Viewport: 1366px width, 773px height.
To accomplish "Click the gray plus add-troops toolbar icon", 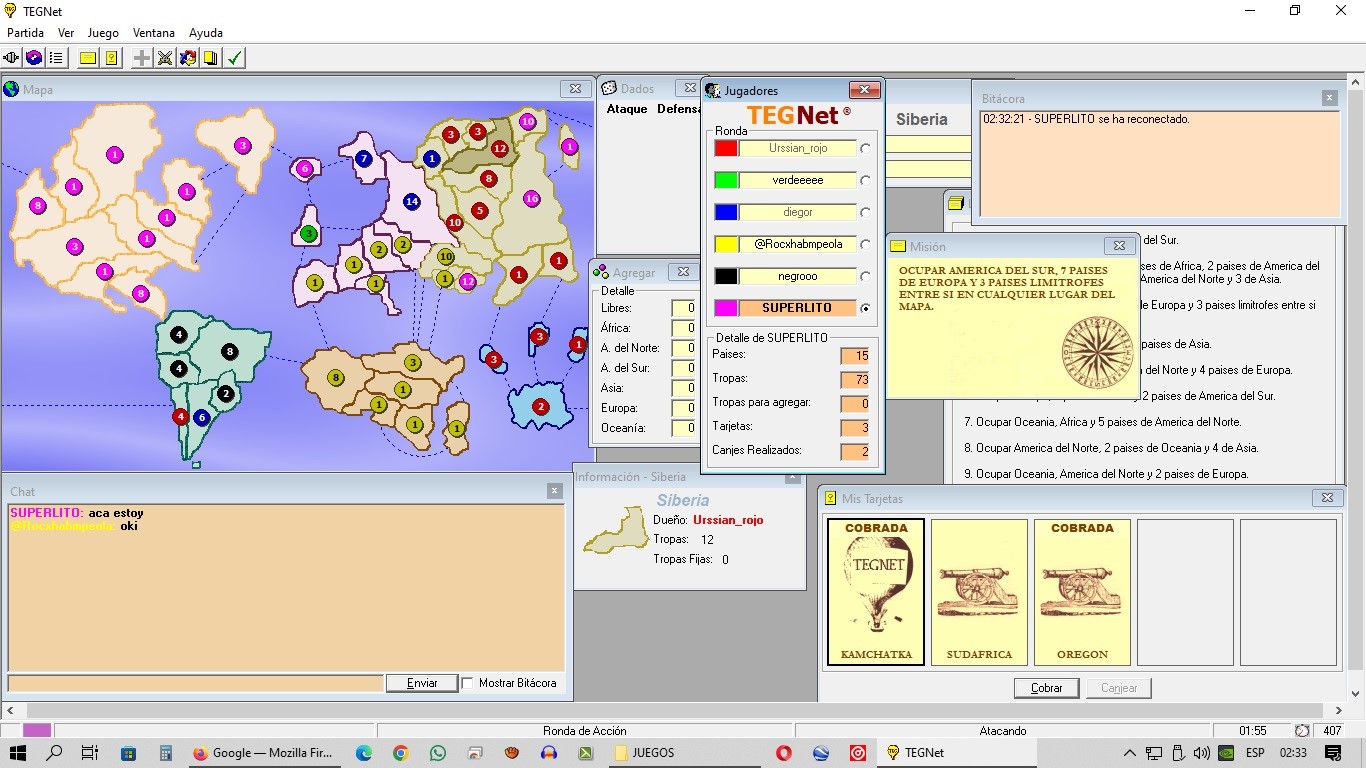I will point(142,58).
